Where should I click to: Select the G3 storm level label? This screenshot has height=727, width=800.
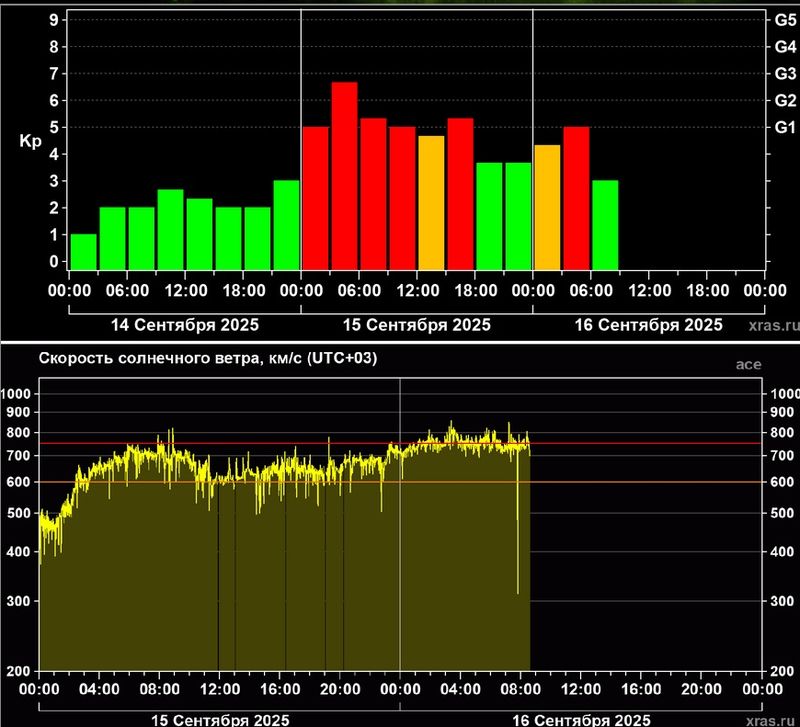tap(785, 73)
